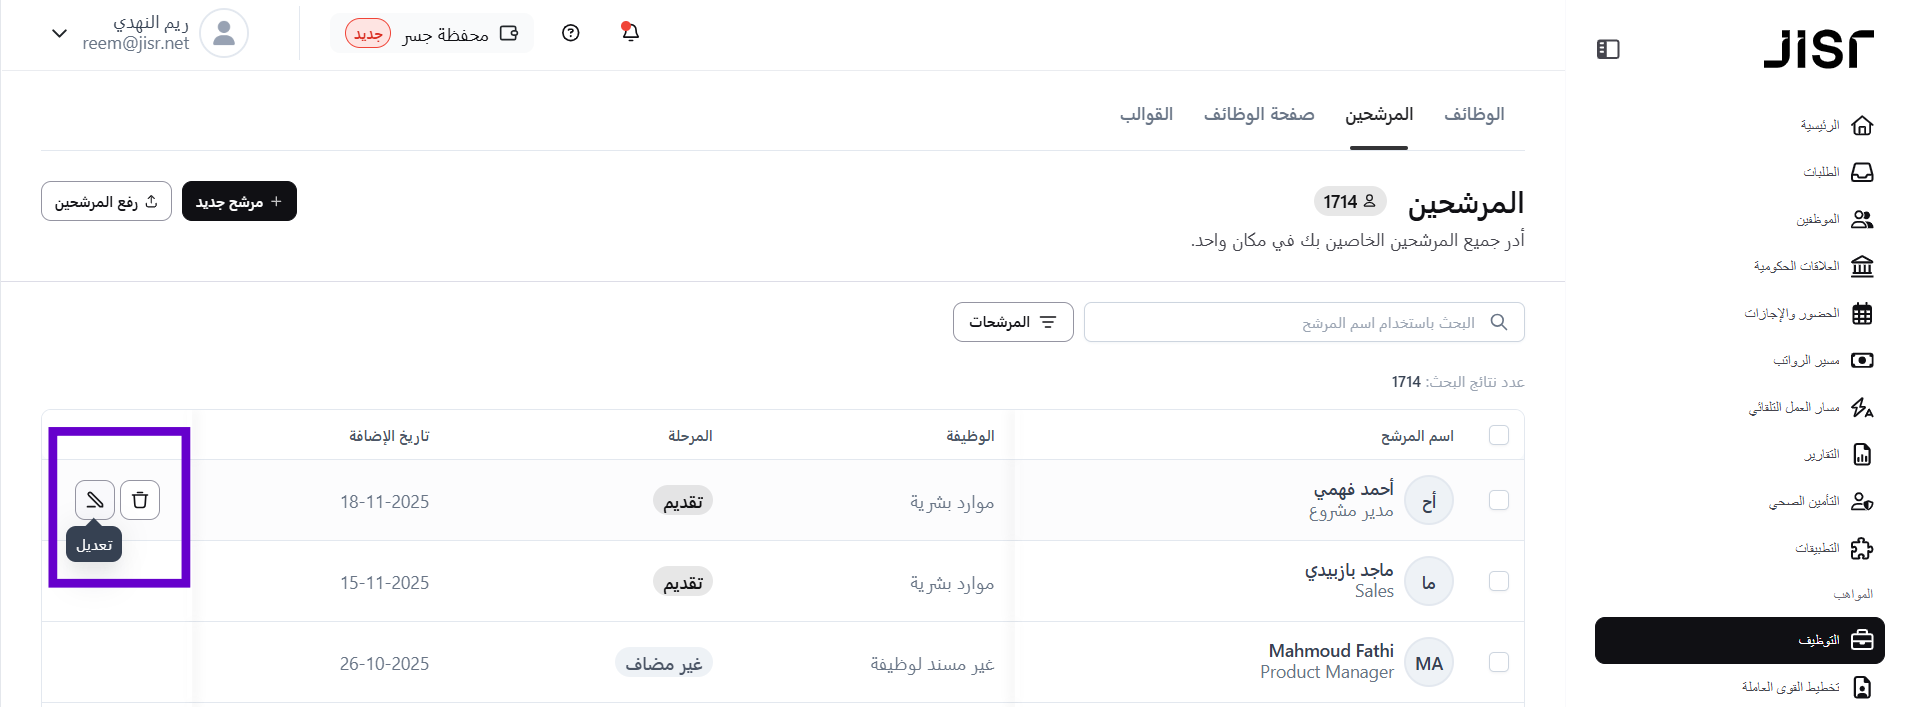Switch to the الوظائف tab
1913x707 pixels.
pyautogui.click(x=1474, y=115)
